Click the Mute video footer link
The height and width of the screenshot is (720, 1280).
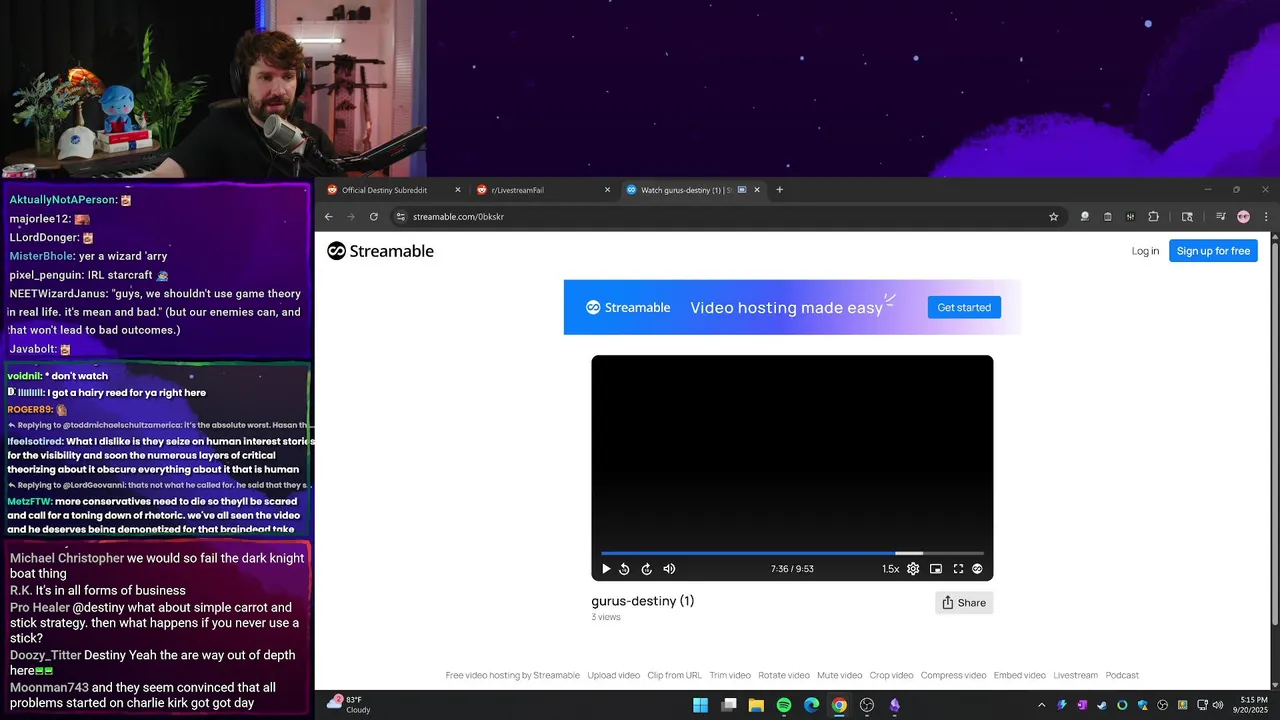coord(839,675)
